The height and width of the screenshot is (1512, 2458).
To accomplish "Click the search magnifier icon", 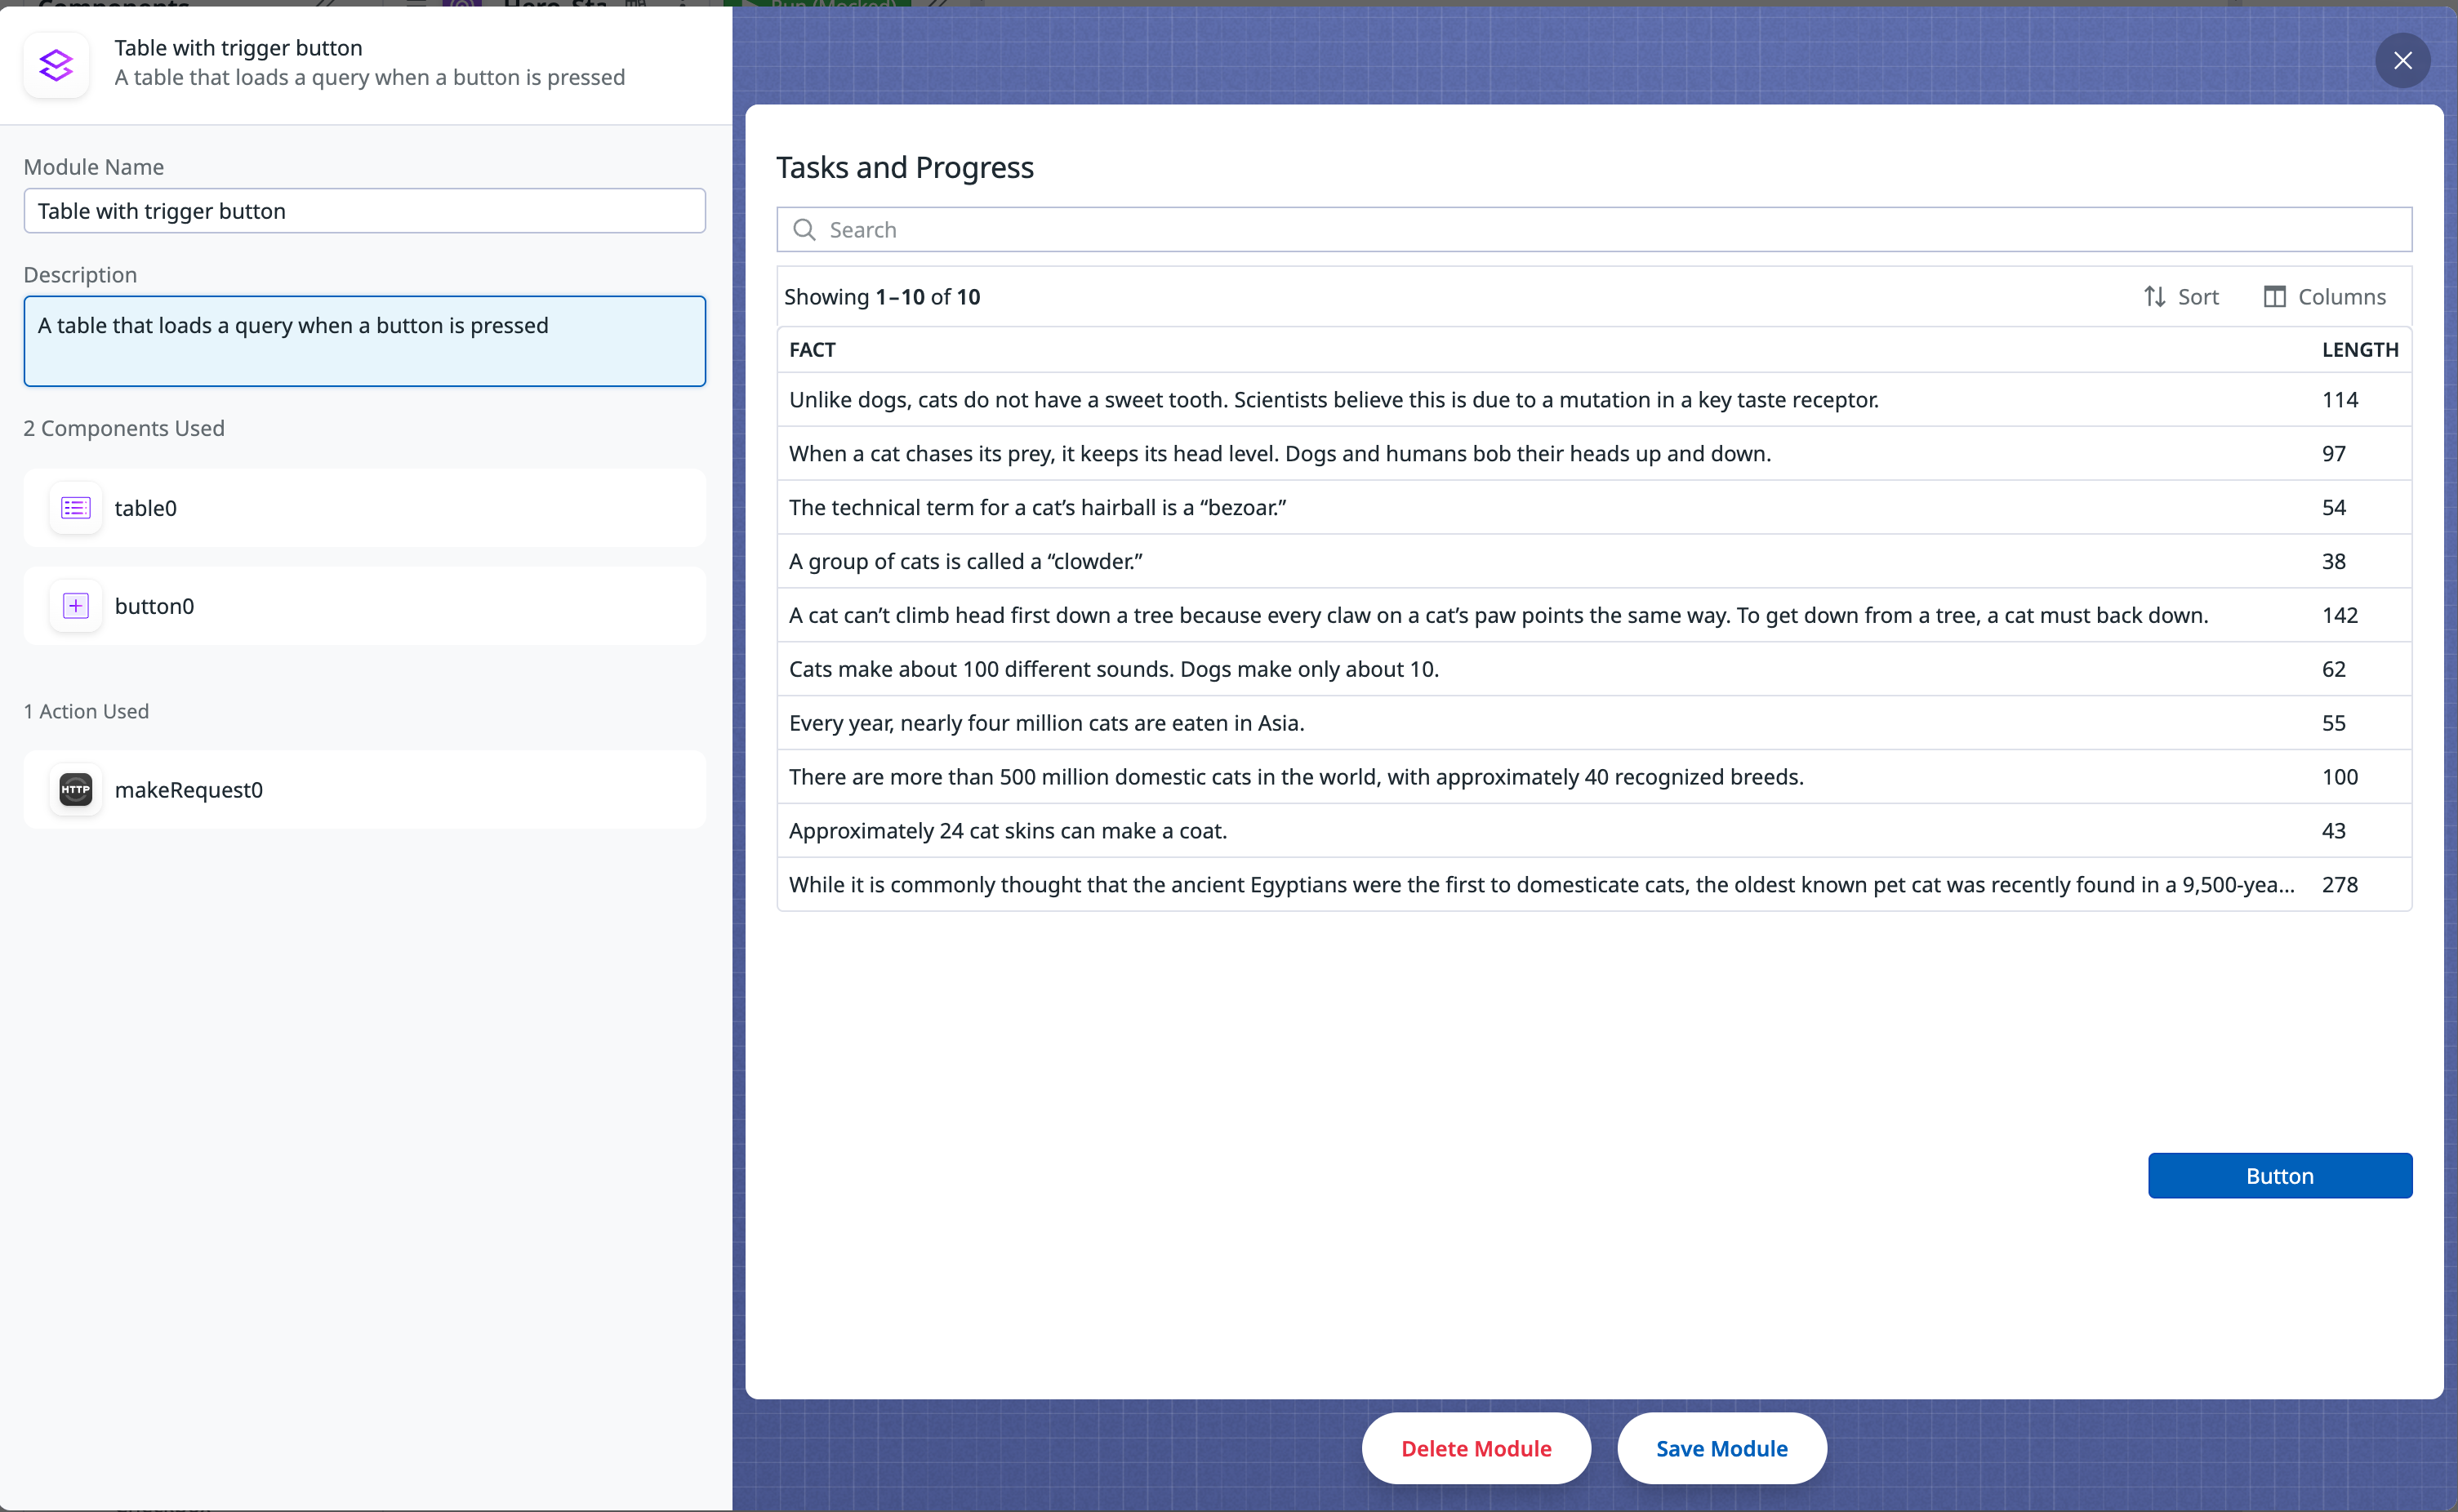I will (804, 230).
